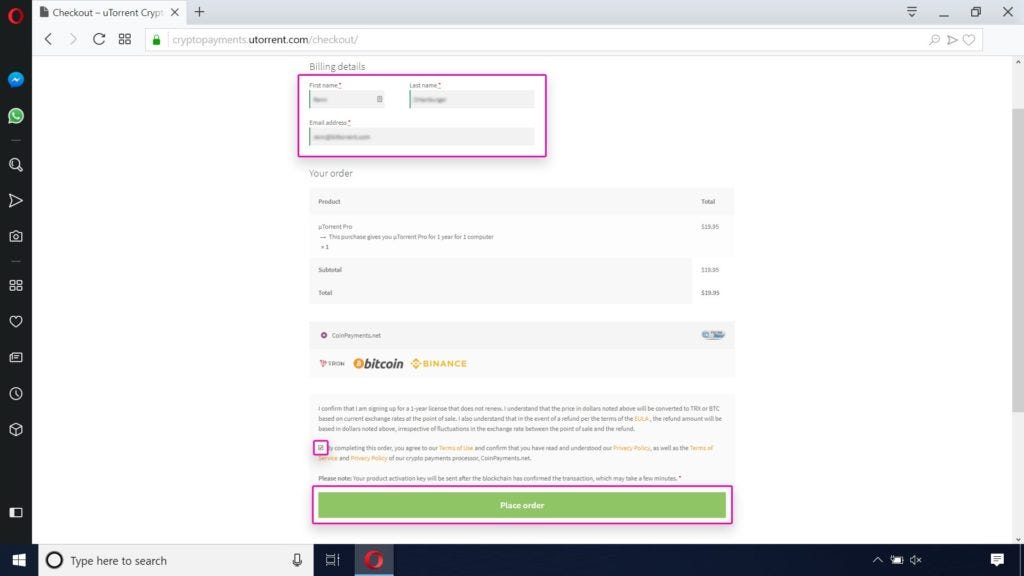This screenshot has width=1024, height=576.
Task: Open WhatsApp in the Opera sidebar
Action: 16,116
